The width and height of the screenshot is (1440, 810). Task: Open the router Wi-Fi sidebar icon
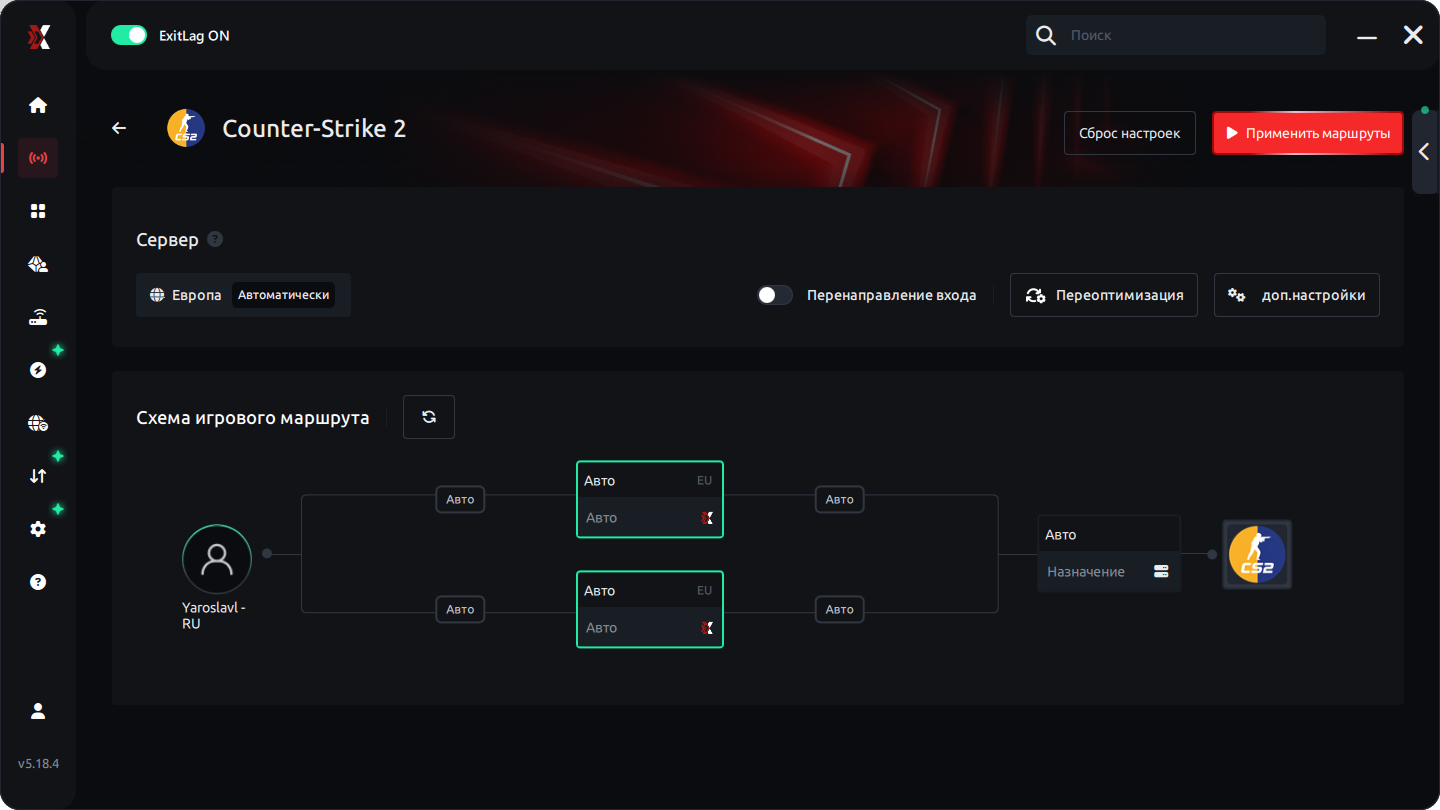(x=38, y=318)
